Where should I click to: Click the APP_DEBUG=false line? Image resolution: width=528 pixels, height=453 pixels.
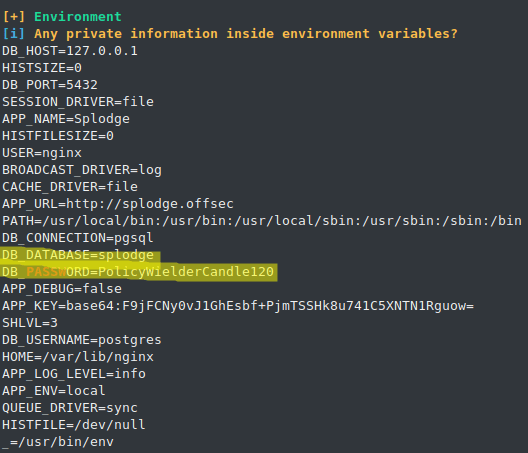[x=62, y=289]
